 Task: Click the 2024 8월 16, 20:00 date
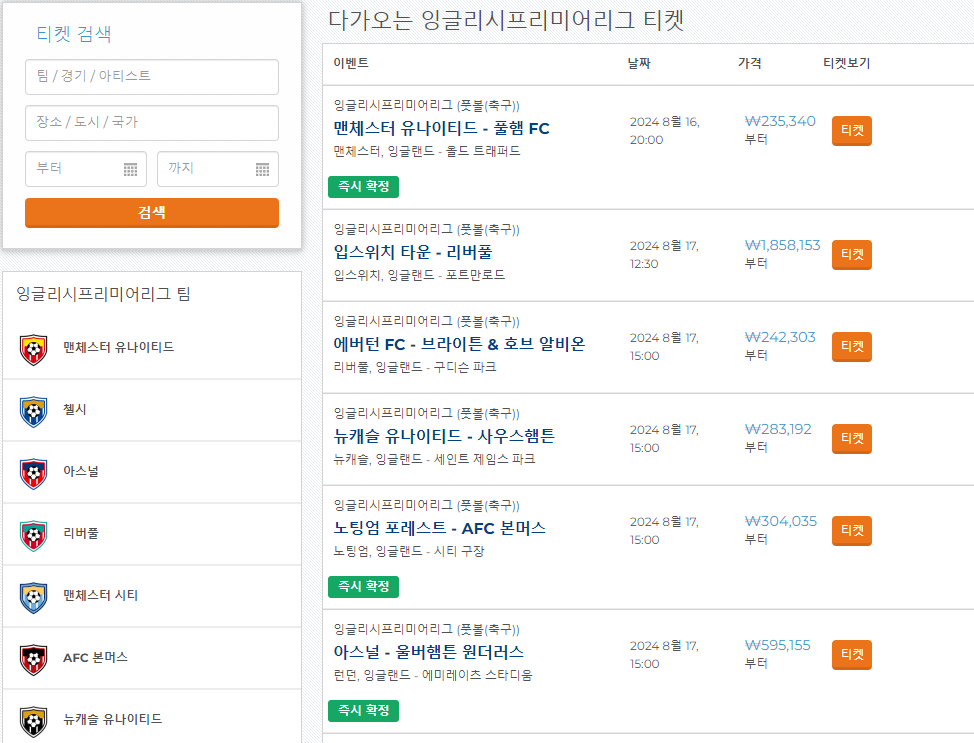pyautogui.click(x=665, y=131)
